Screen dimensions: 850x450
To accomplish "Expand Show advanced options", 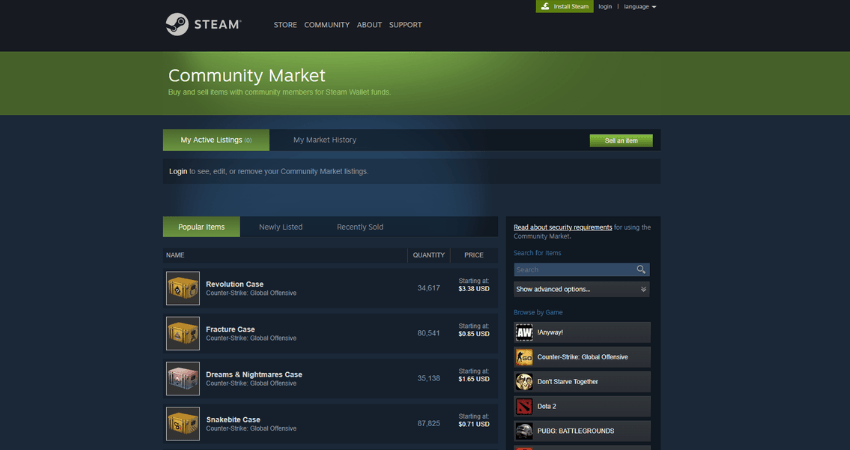I will coord(582,289).
